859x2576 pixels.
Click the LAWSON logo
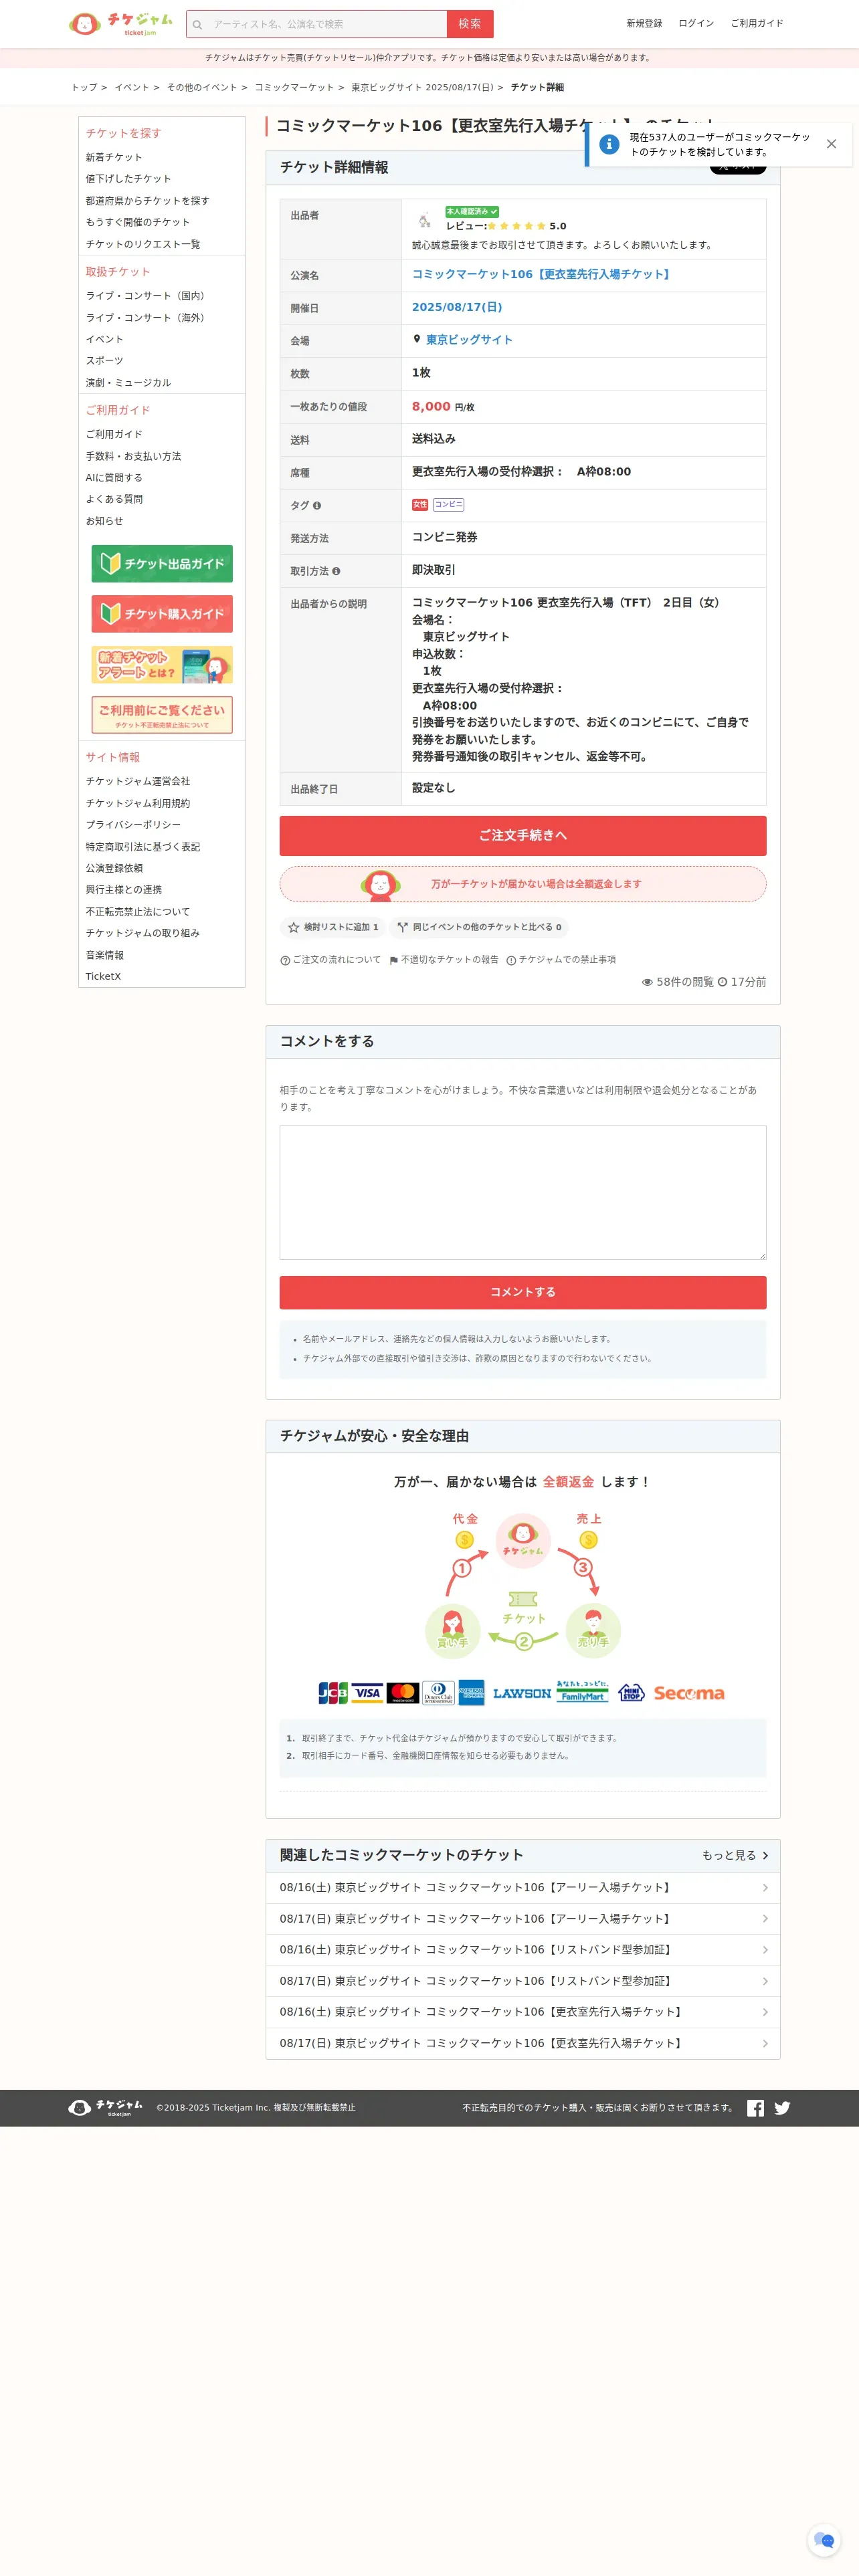click(522, 1693)
